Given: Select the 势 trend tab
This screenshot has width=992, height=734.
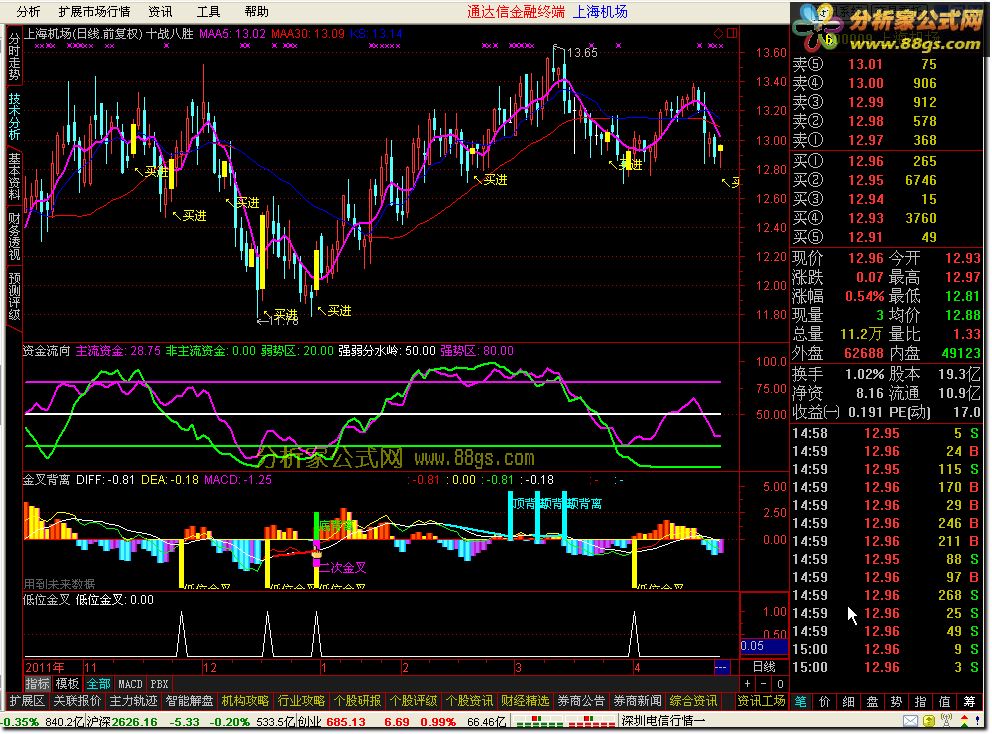Looking at the screenshot, I should point(896,701).
